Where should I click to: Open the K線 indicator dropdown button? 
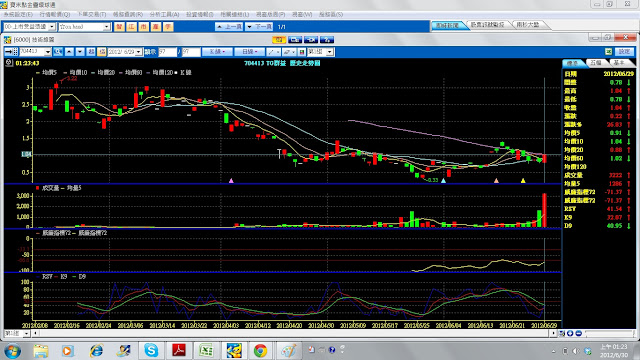click(x=217, y=52)
